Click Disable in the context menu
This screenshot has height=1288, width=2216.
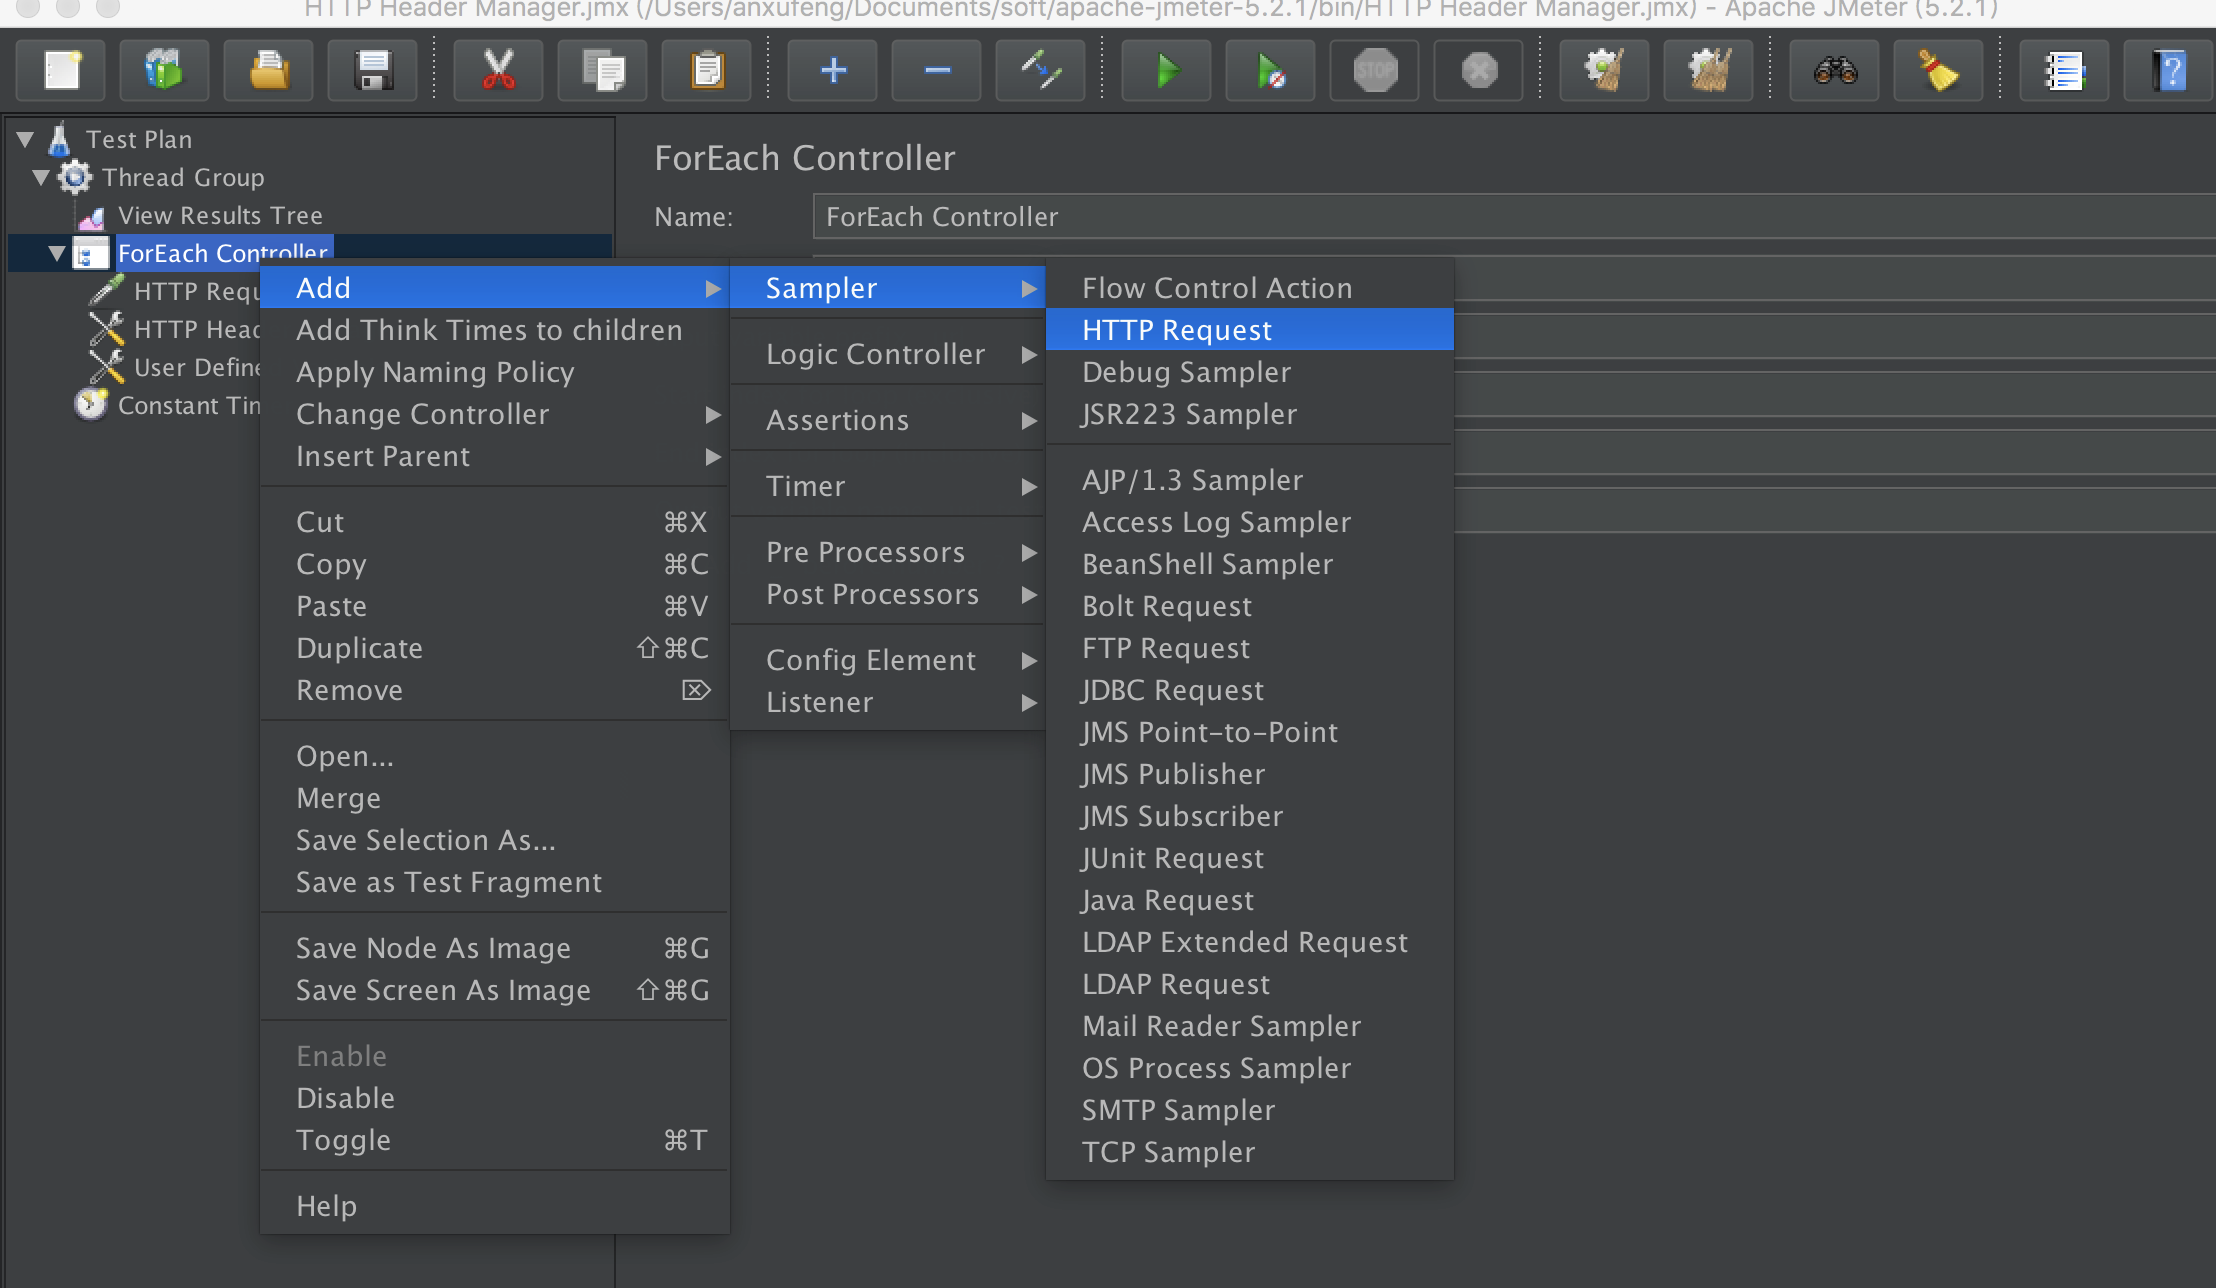(x=345, y=1098)
